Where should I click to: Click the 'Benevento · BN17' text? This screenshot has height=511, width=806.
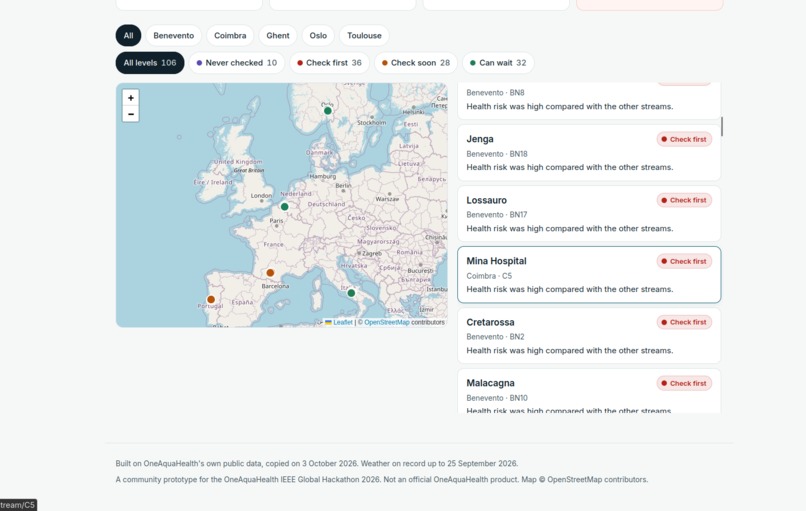pos(497,214)
